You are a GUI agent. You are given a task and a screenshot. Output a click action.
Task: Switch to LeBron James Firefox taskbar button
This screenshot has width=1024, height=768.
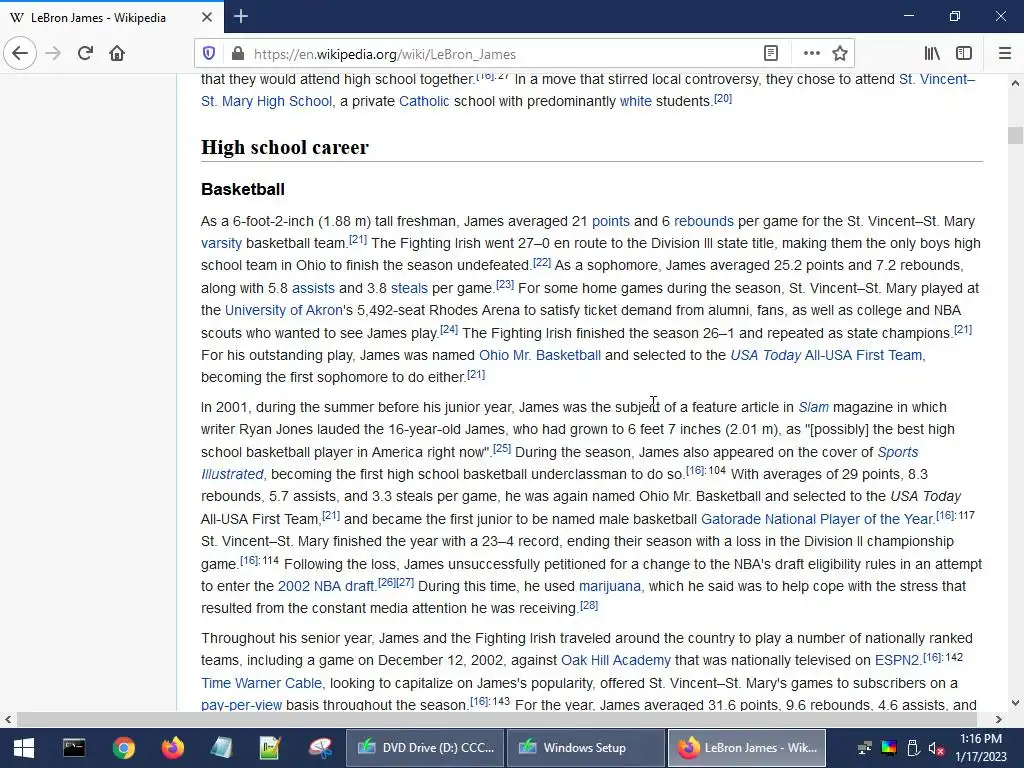coord(746,748)
